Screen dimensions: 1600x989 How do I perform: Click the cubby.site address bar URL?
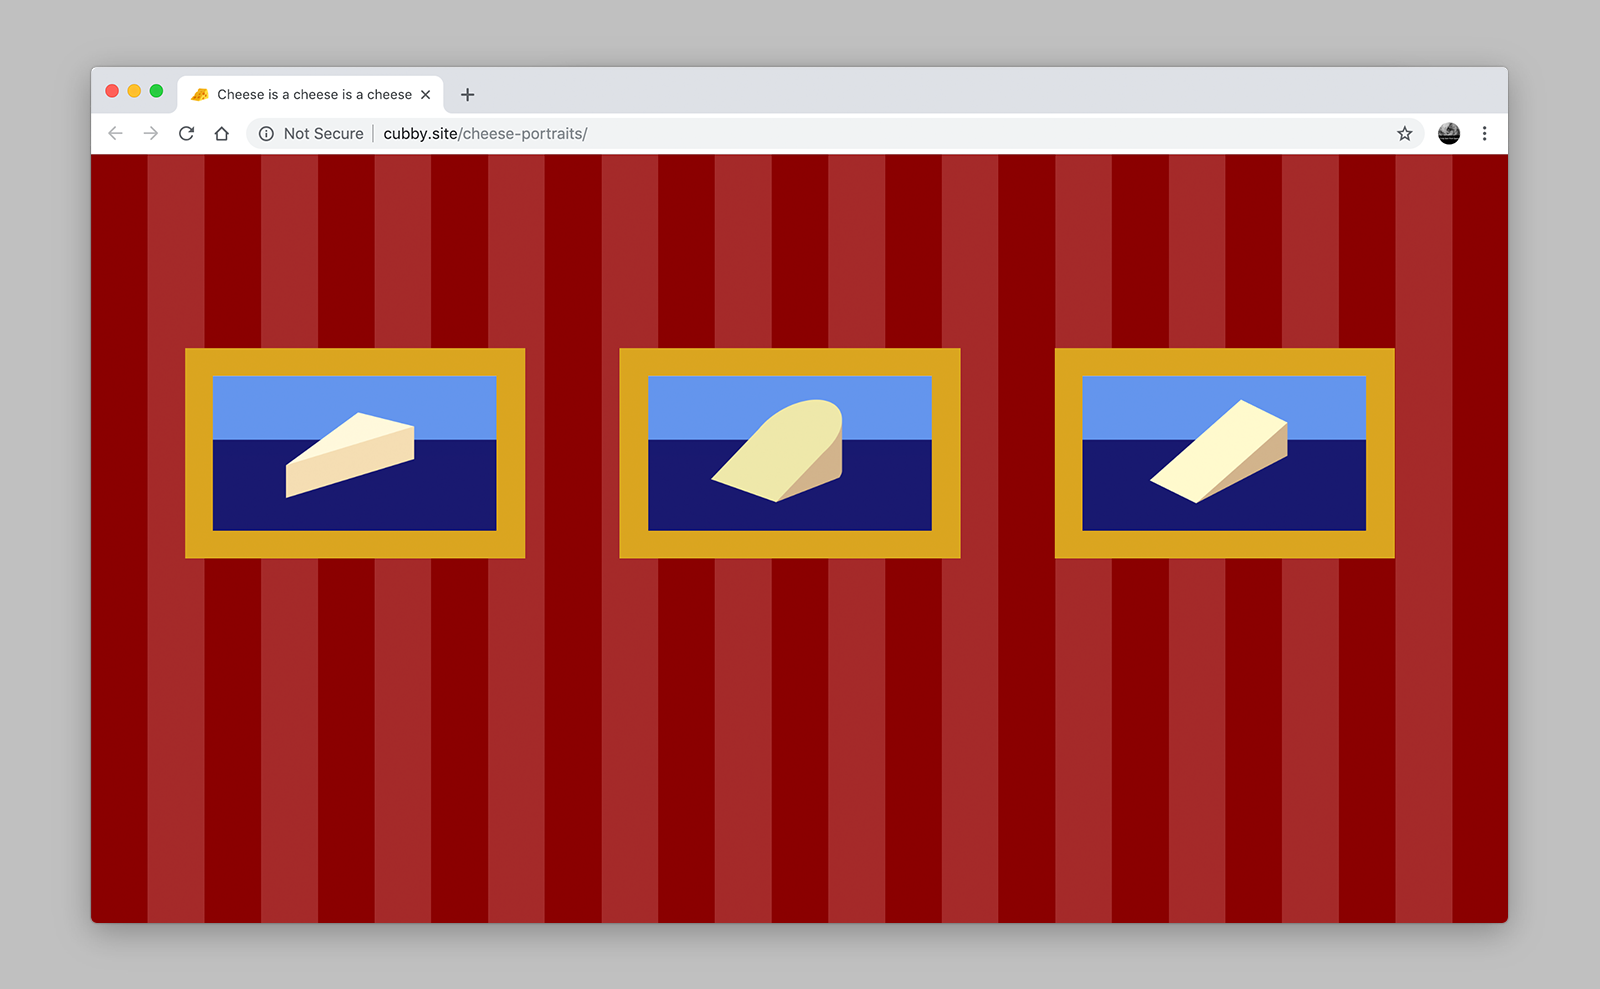click(485, 133)
